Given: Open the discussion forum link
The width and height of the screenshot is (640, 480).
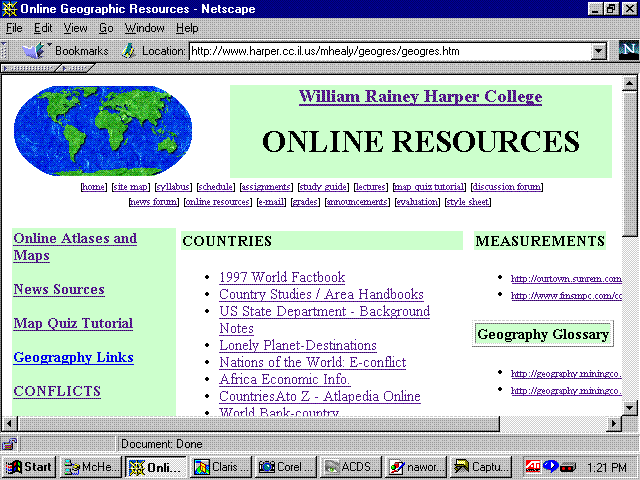Looking at the screenshot, I should (x=507, y=187).
